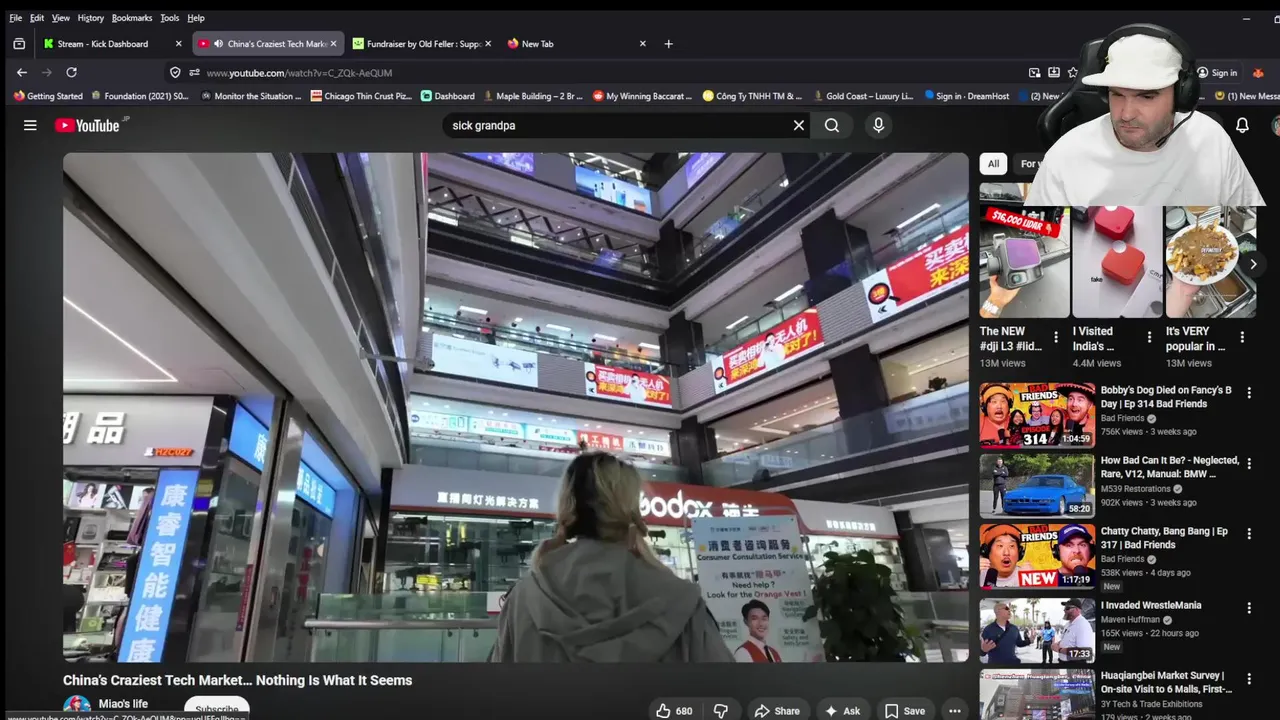Open options for The NEW #dji L3 short
The width and height of the screenshot is (1280, 720).
click(x=1056, y=337)
